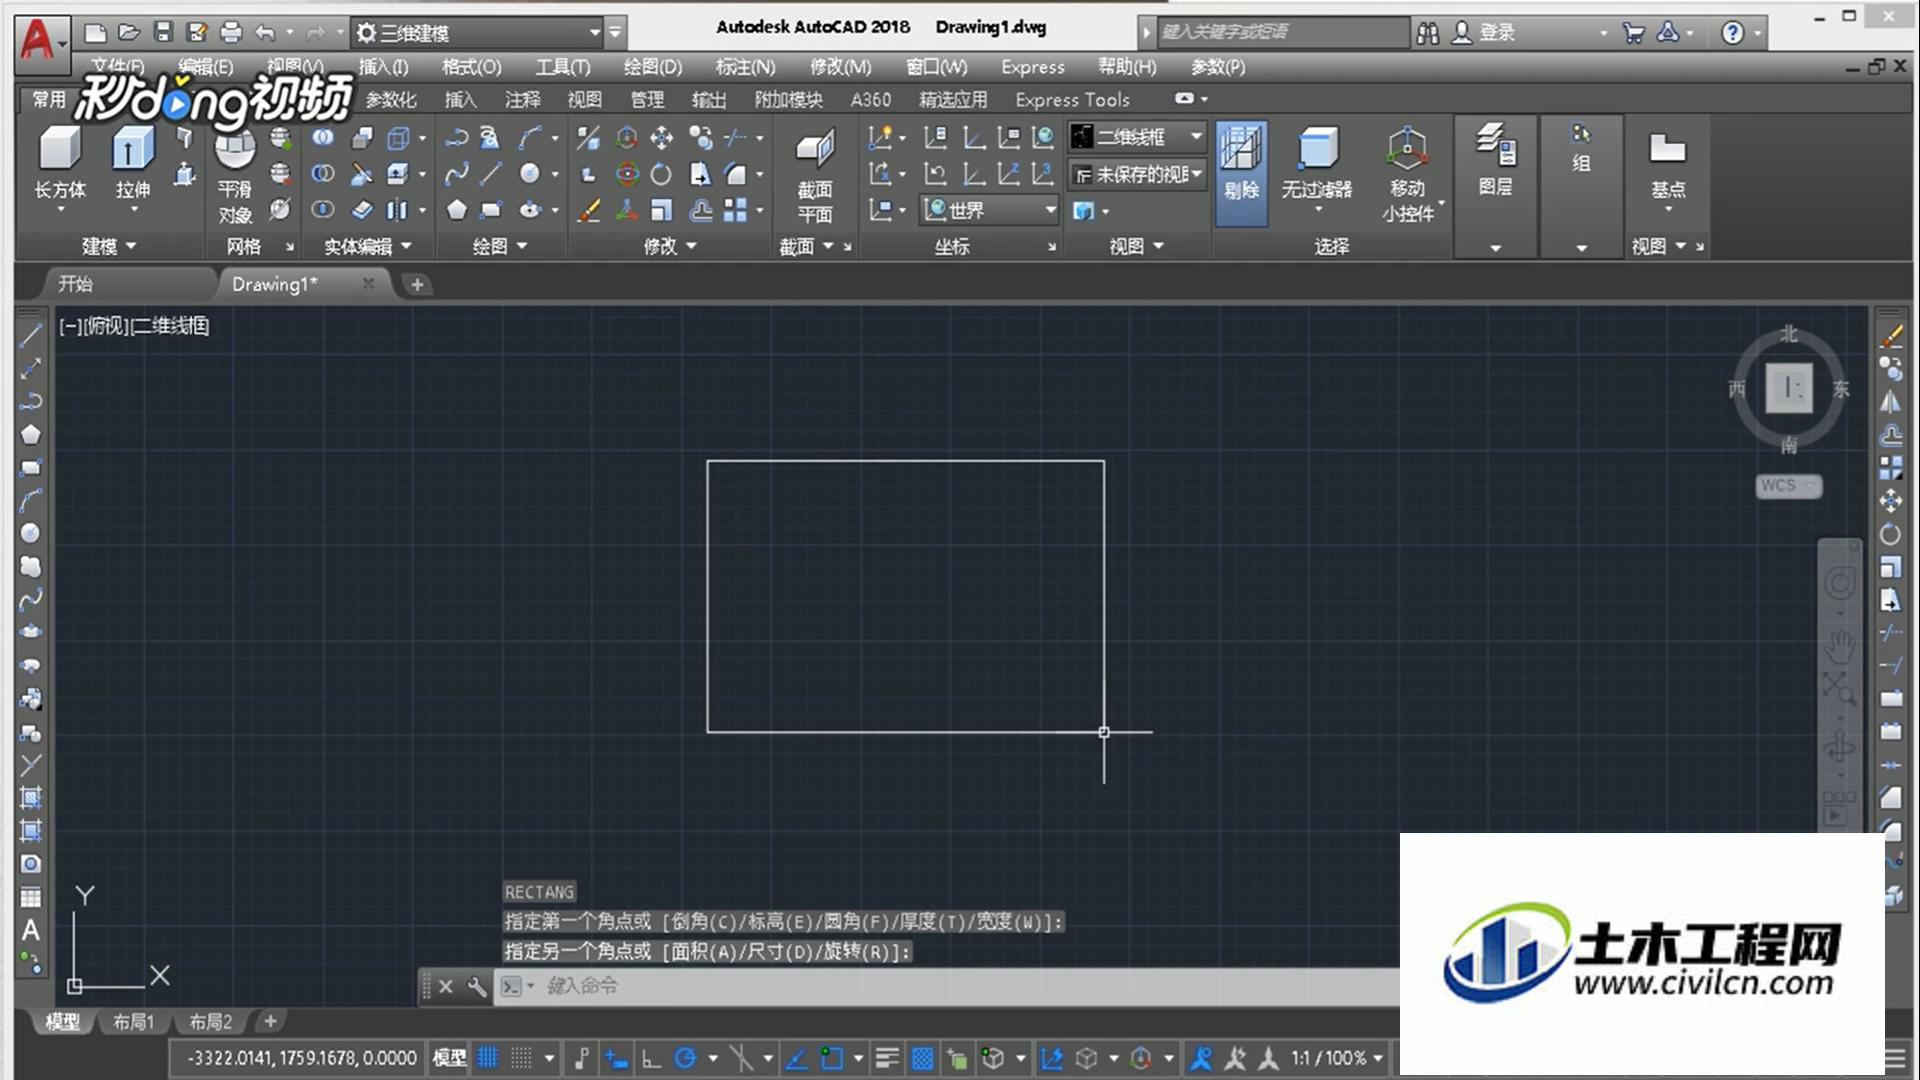The image size is (1920, 1080).
Task: Open the 世界 UCS coordinate dropdown
Action: (989, 210)
